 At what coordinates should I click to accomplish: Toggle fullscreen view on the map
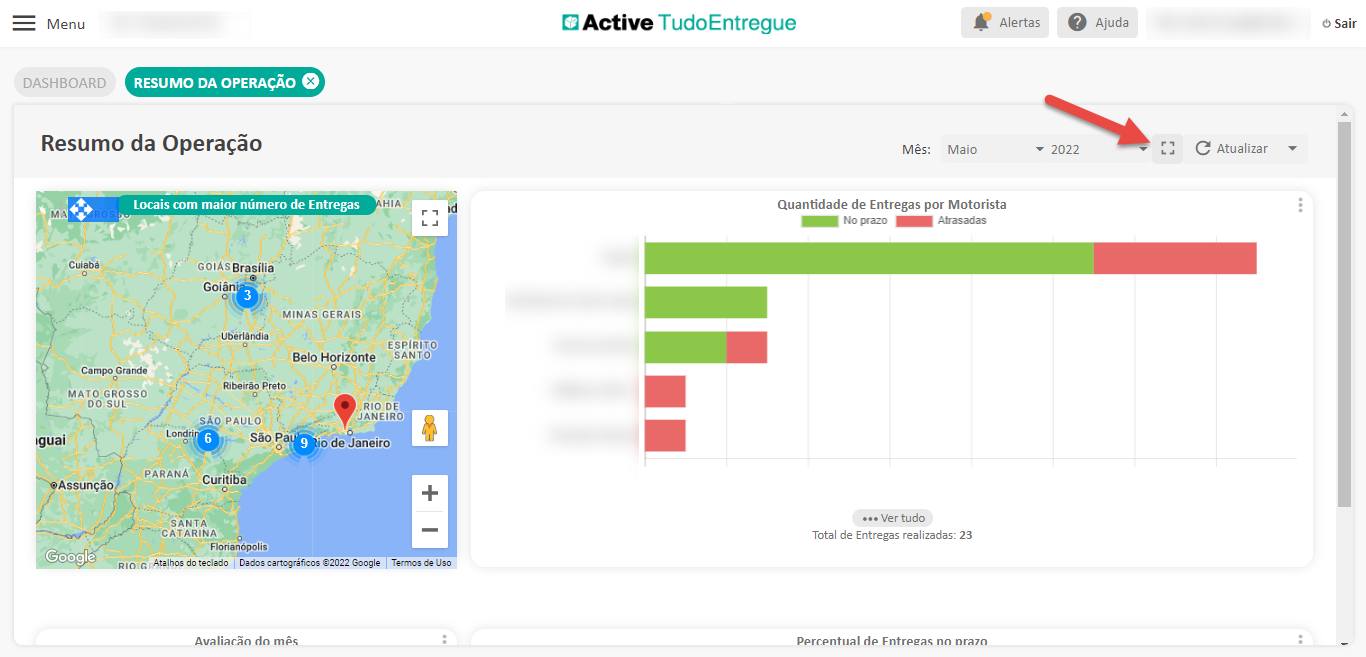[x=430, y=218]
